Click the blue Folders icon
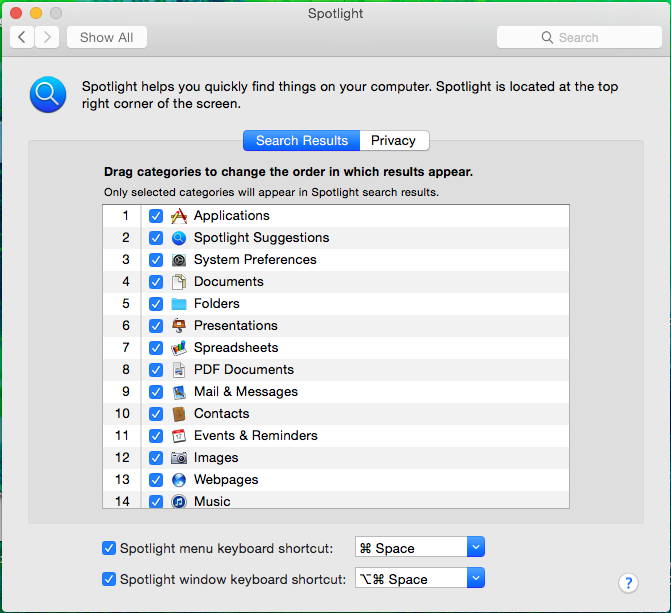The image size is (671, 613). (179, 304)
